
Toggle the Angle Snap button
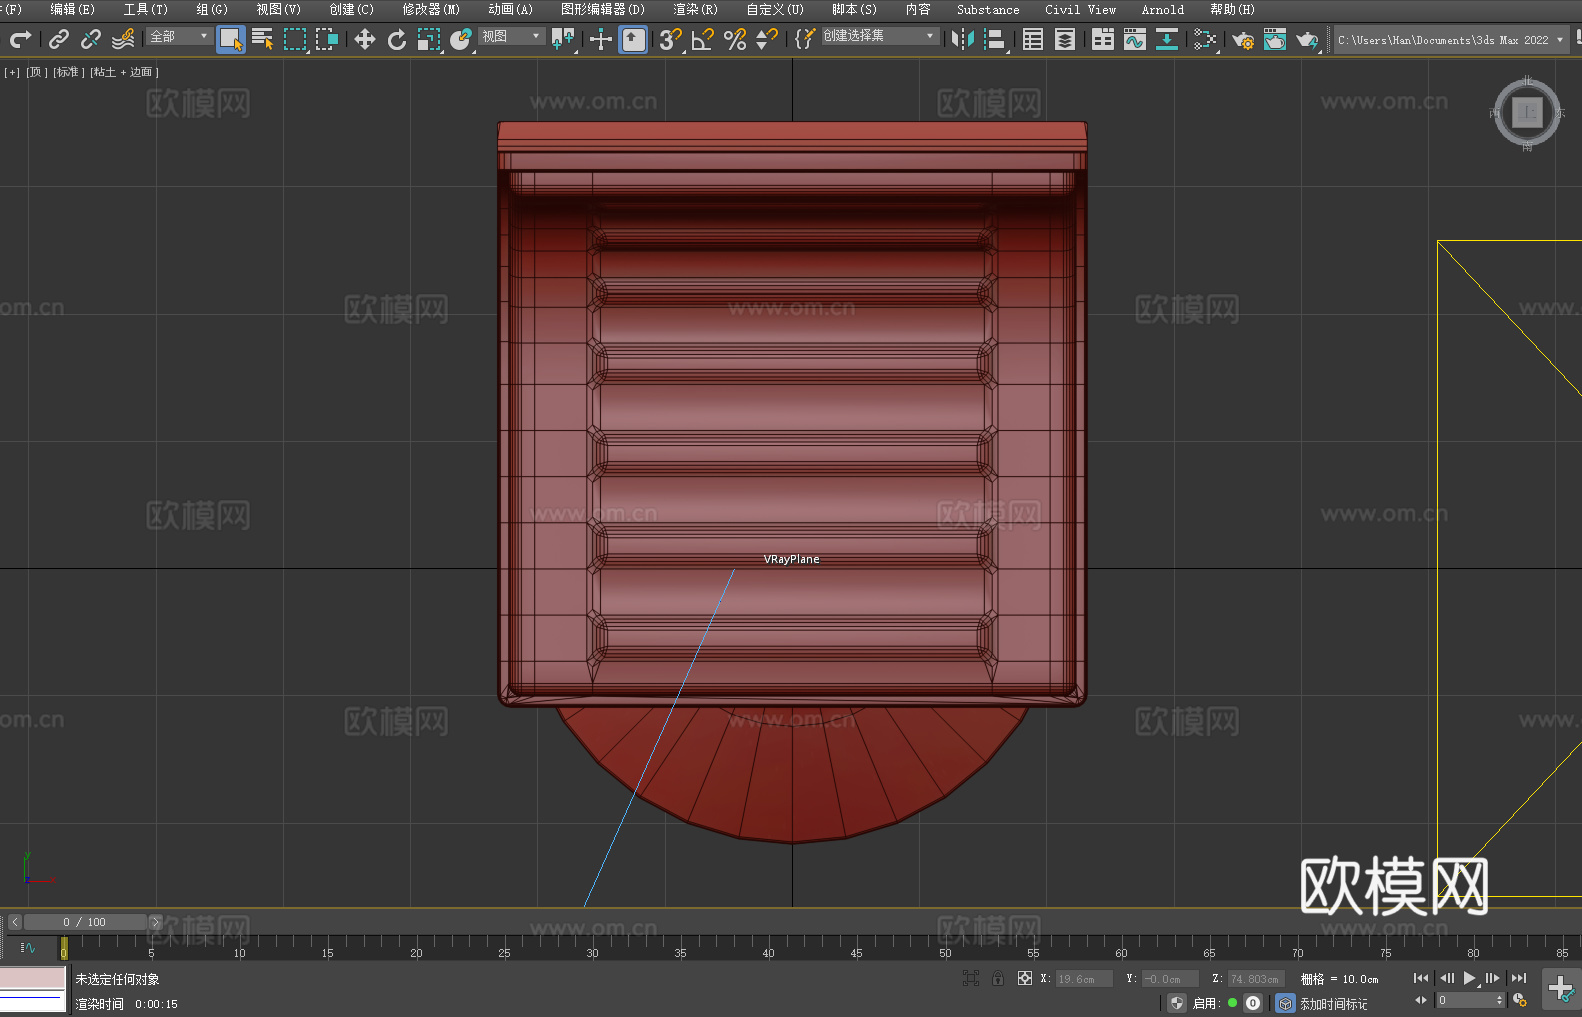703,39
